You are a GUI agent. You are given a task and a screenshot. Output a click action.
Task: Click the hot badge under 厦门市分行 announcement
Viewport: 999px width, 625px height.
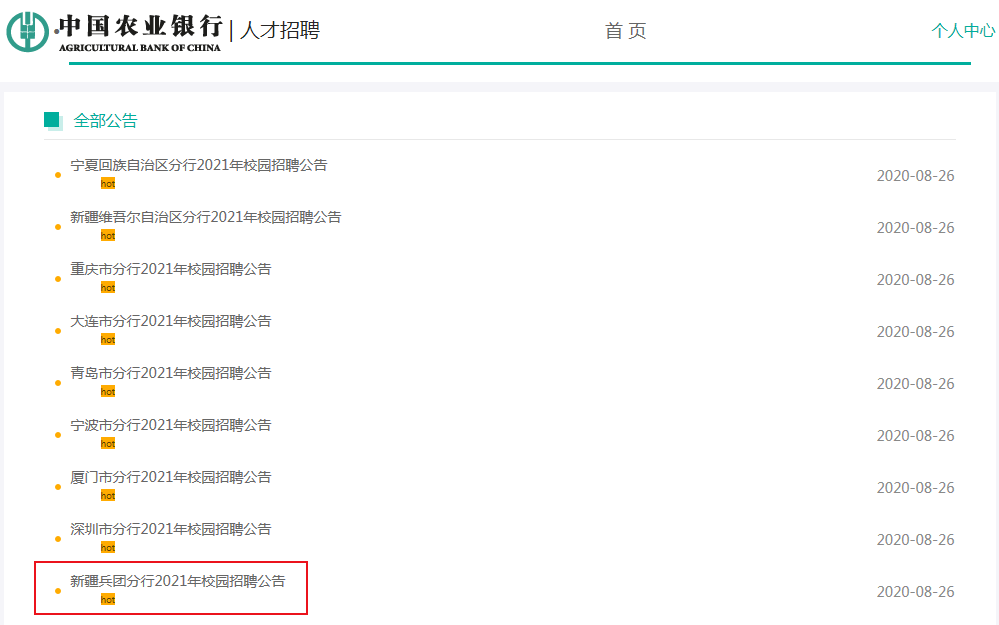[108, 496]
